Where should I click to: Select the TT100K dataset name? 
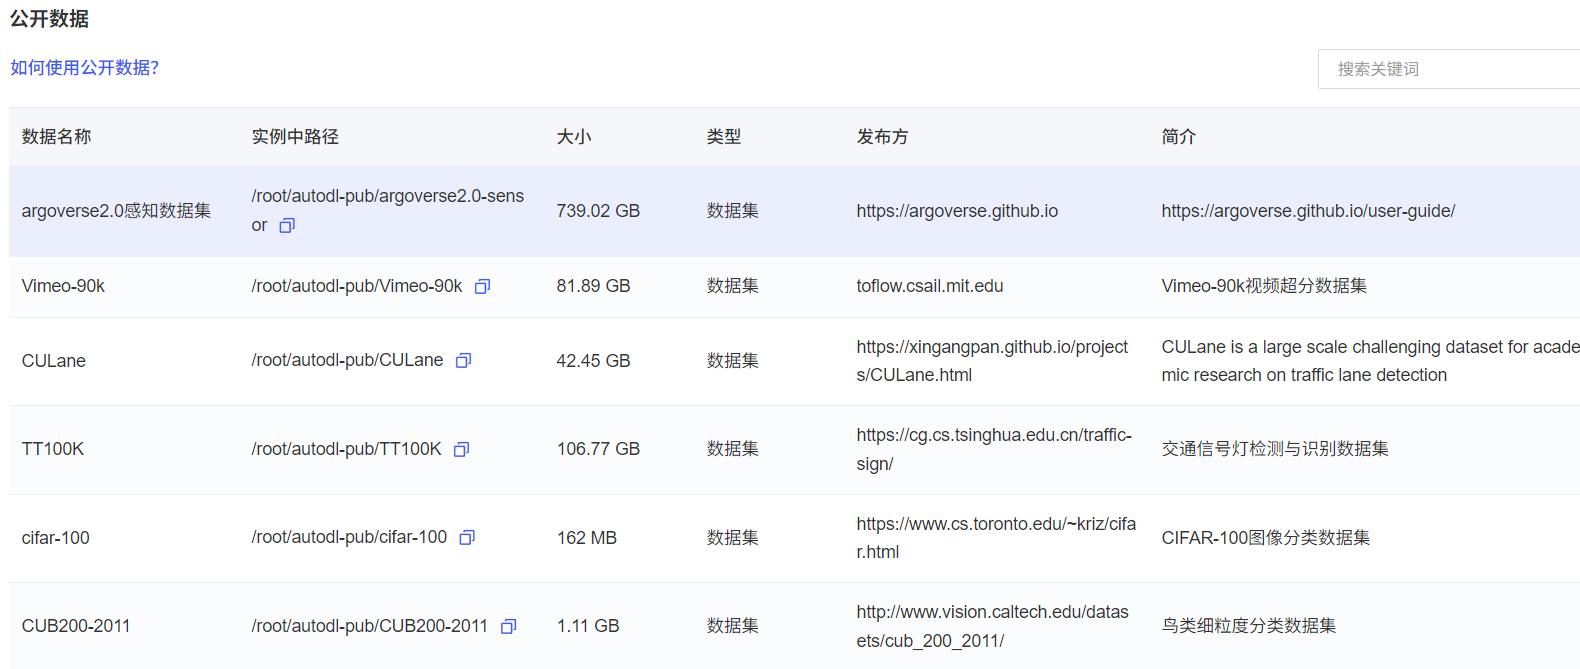point(53,449)
